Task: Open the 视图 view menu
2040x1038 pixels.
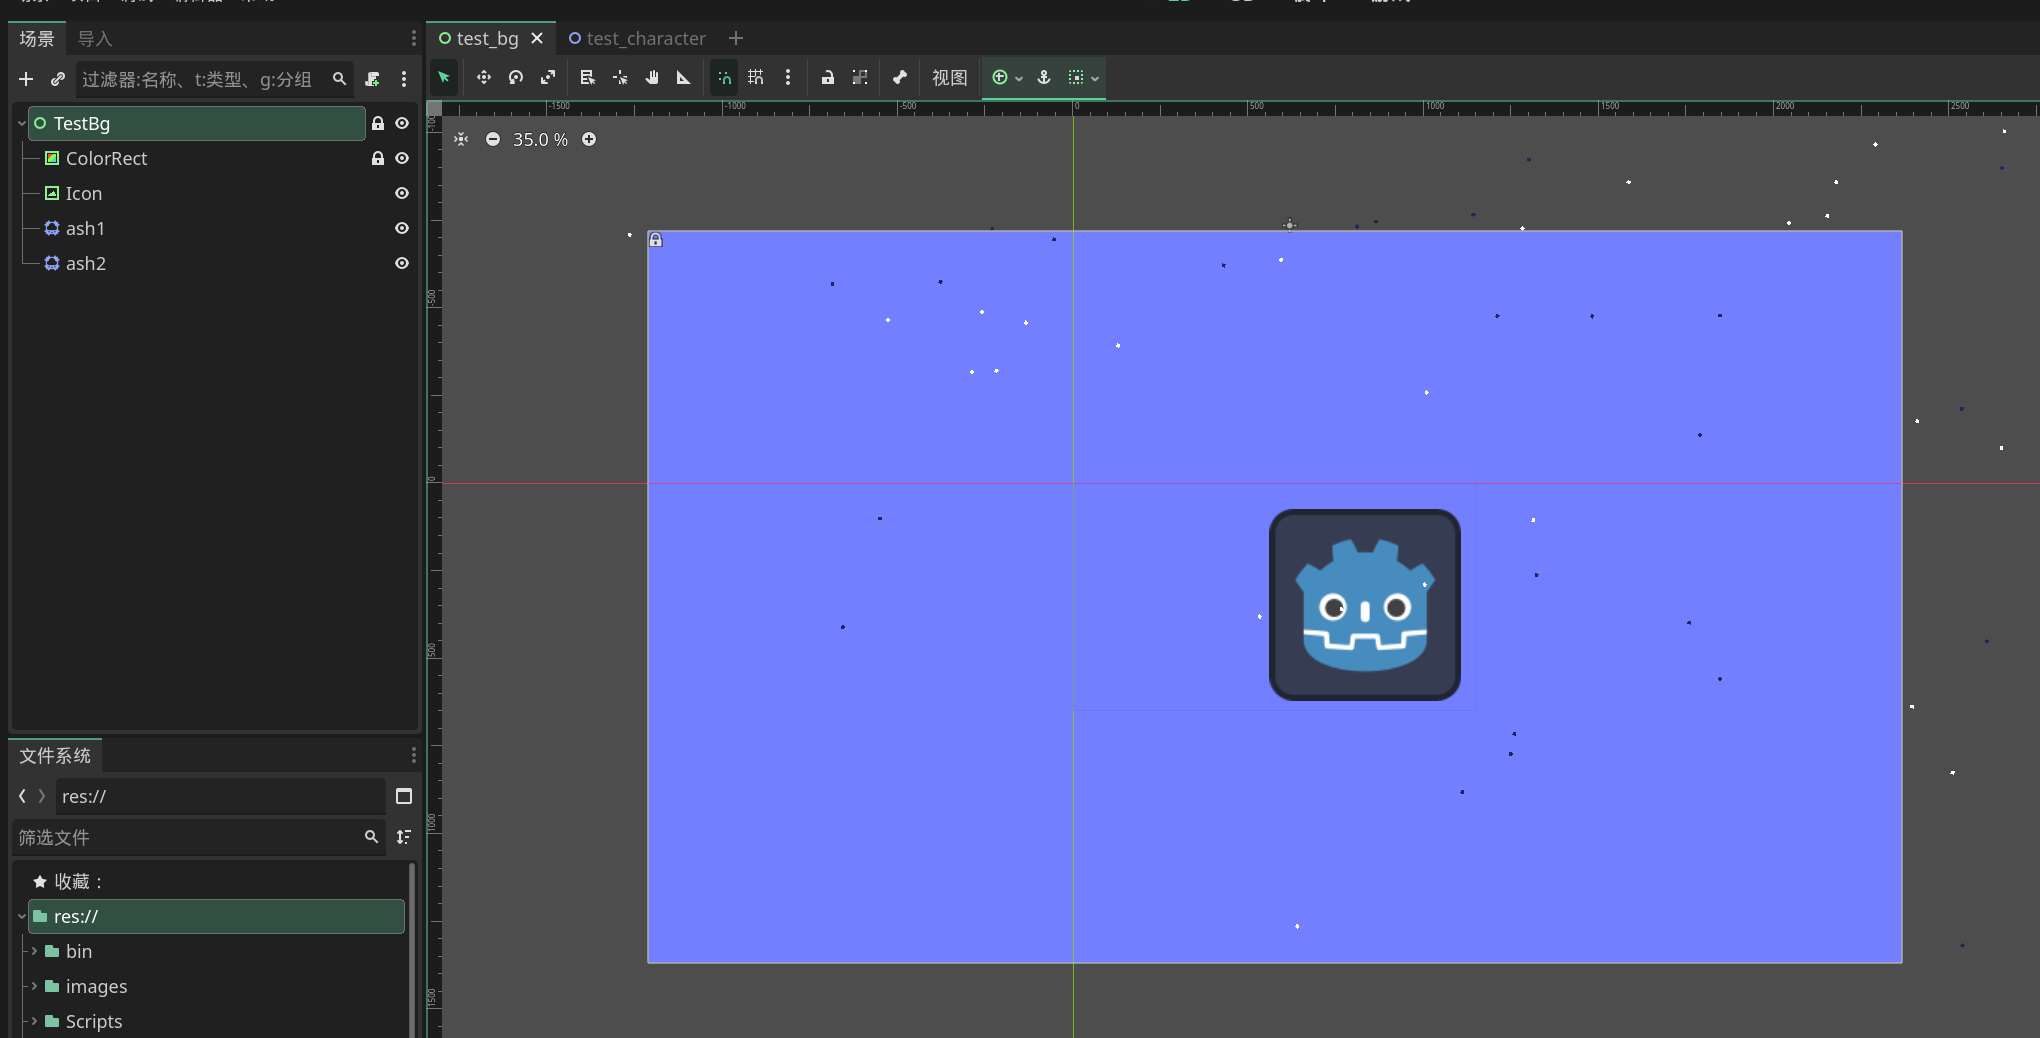Action: [949, 78]
